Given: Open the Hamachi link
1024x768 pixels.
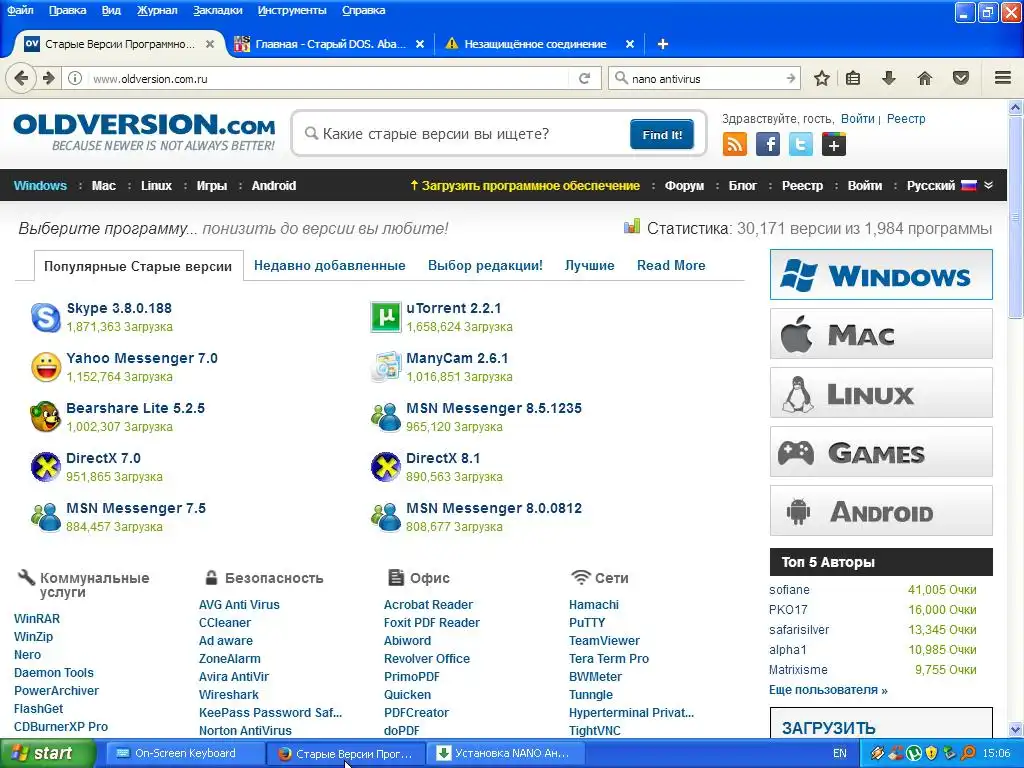Looking at the screenshot, I should click(x=594, y=605).
